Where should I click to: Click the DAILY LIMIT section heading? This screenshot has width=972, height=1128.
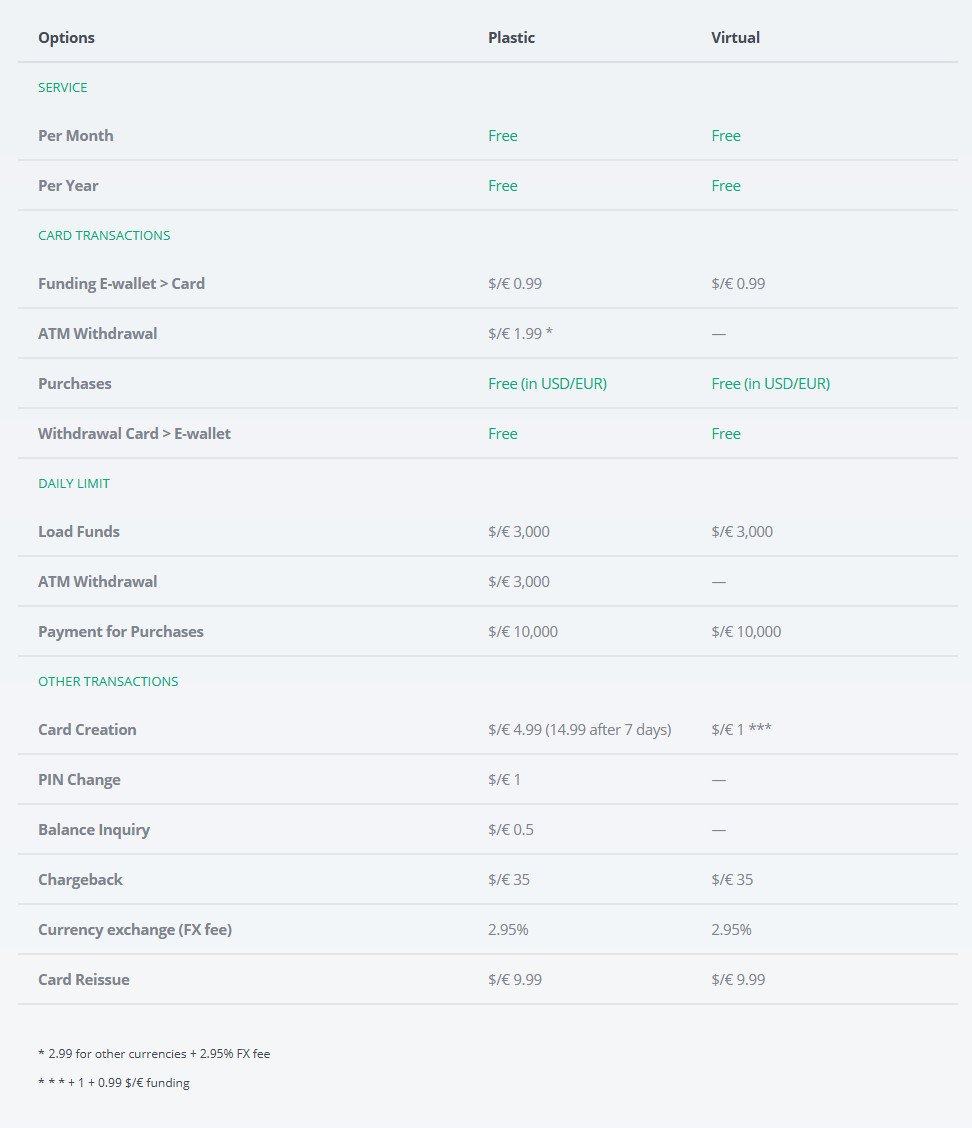point(74,484)
